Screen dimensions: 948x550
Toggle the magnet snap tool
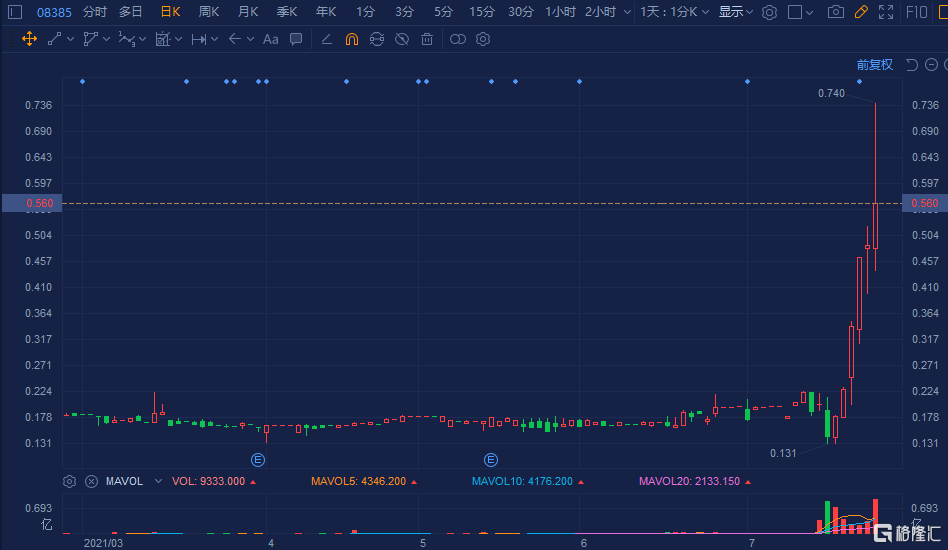351,39
